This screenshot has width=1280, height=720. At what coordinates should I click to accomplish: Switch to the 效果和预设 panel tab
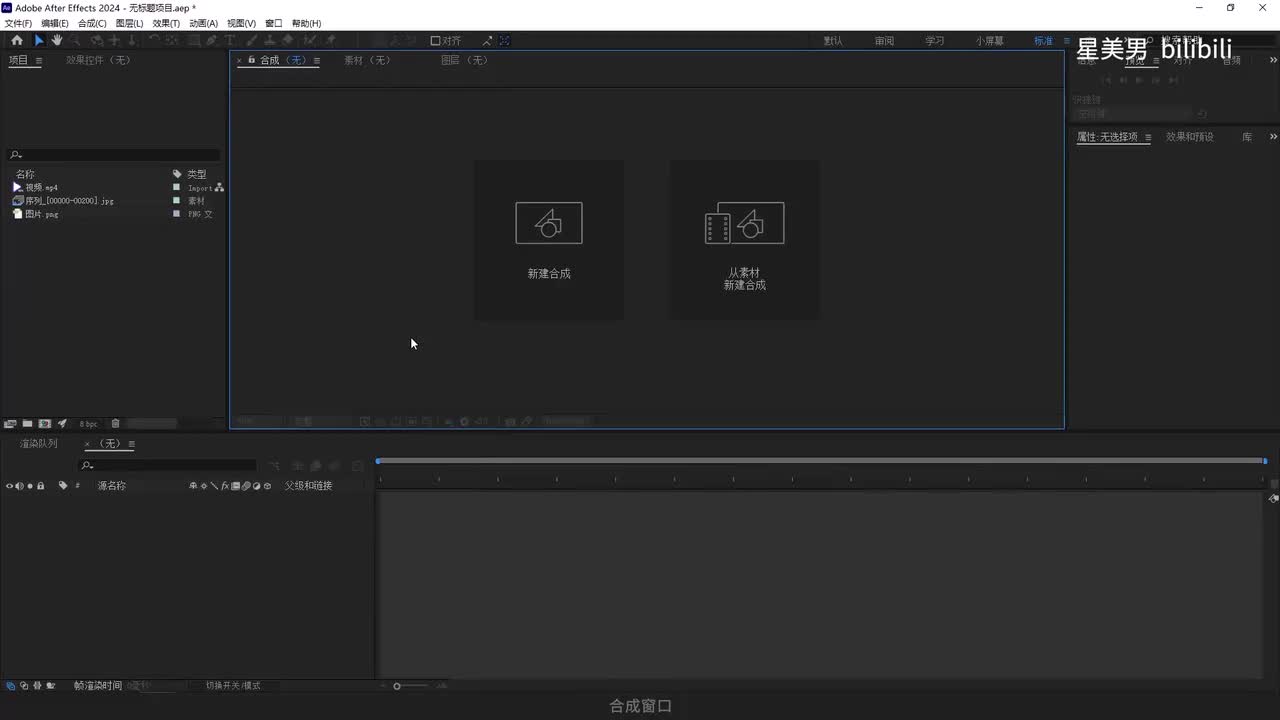click(x=1190, y=137)
